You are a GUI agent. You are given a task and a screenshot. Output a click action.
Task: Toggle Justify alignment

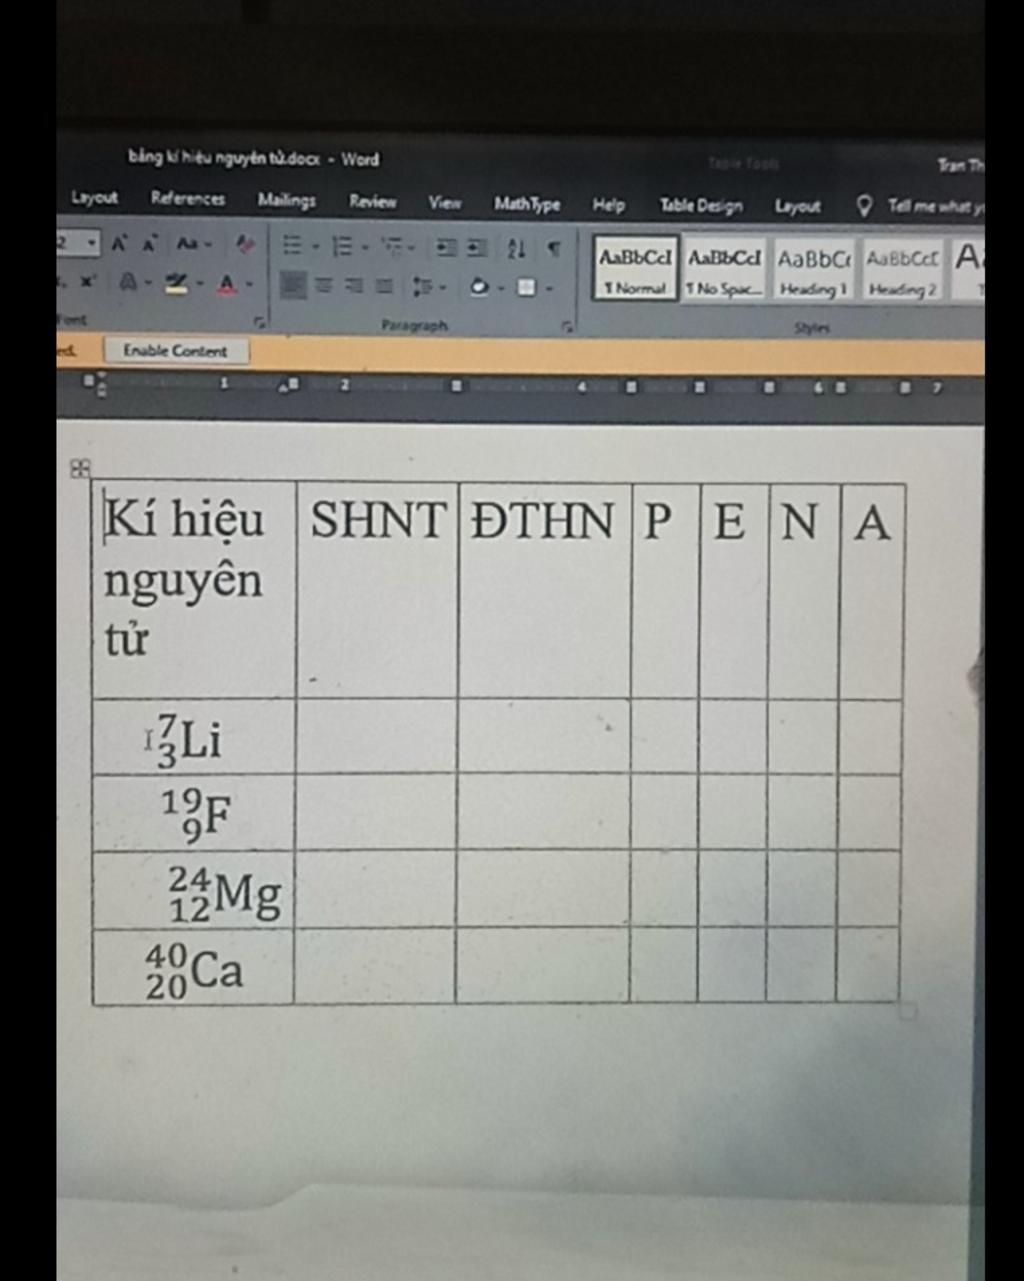tap(384, 287)
